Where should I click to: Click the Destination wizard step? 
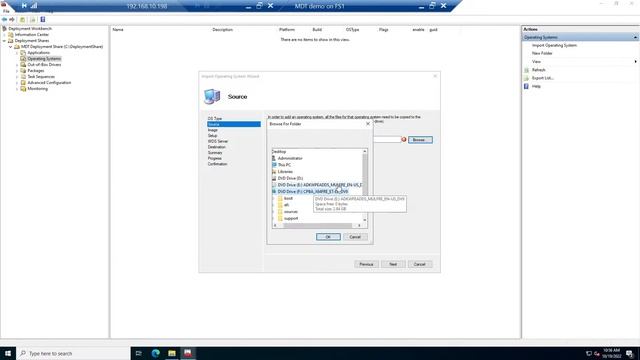pyautogui.click(x=217, y=147)
